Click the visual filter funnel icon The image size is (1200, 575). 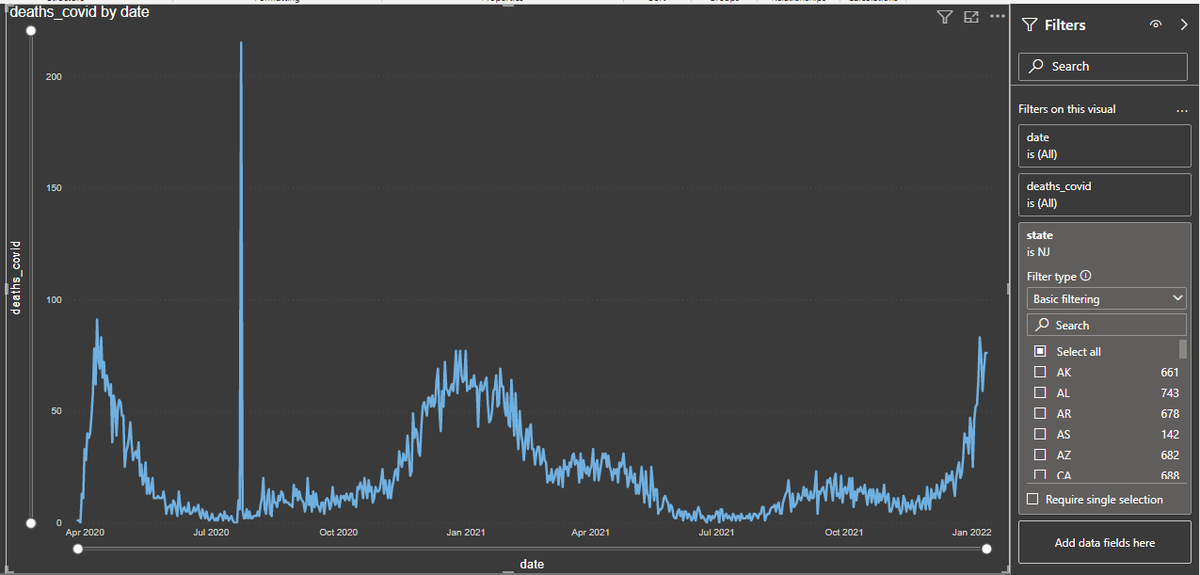[x=945, y=17]
